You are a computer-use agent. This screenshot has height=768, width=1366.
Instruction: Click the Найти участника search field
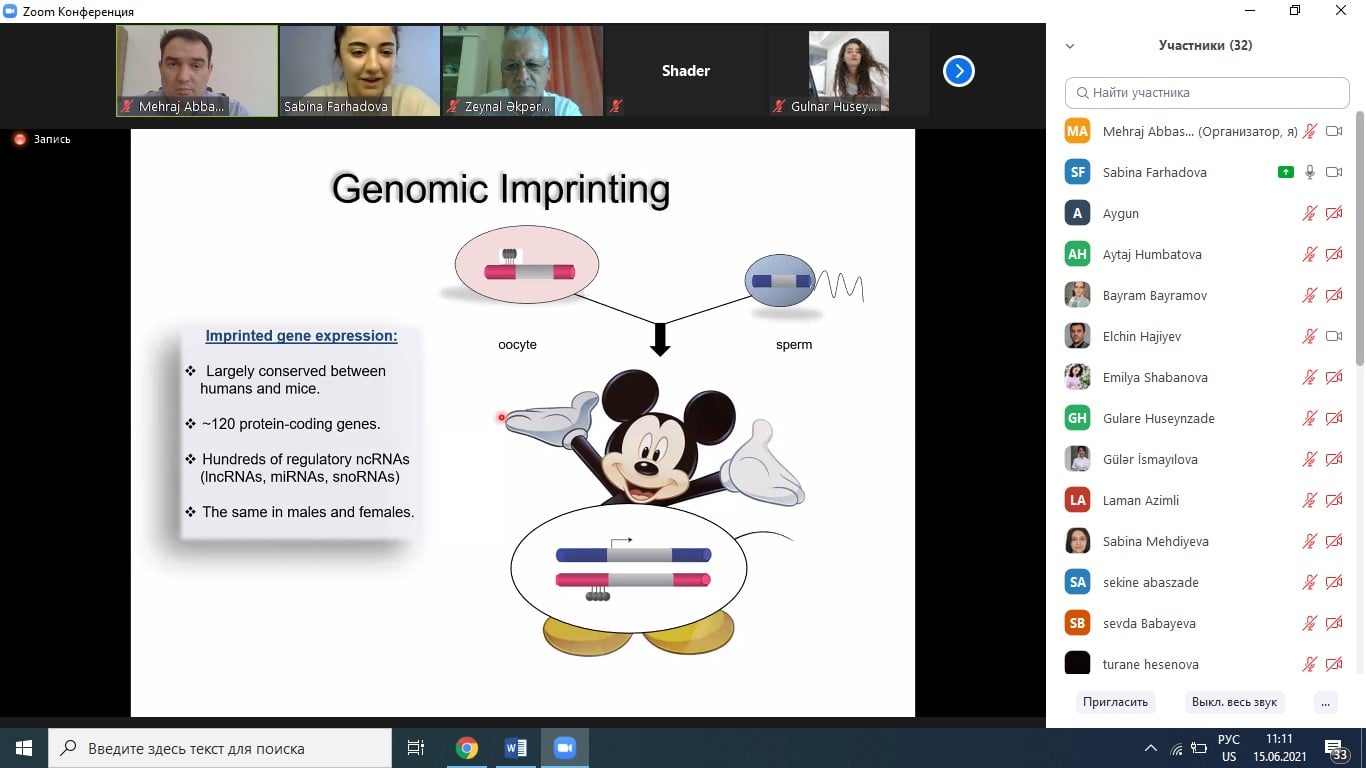(x=1207, y=92)
